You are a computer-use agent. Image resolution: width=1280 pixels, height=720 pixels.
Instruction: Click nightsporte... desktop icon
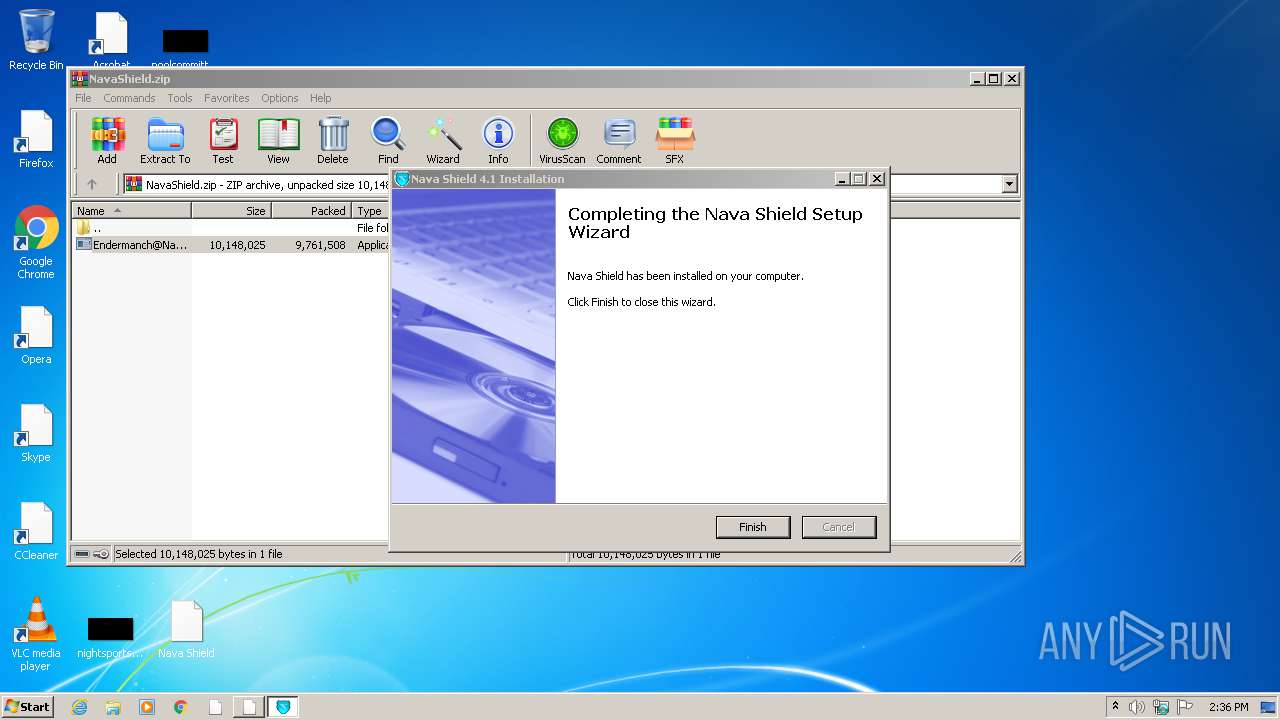point(110,637)
